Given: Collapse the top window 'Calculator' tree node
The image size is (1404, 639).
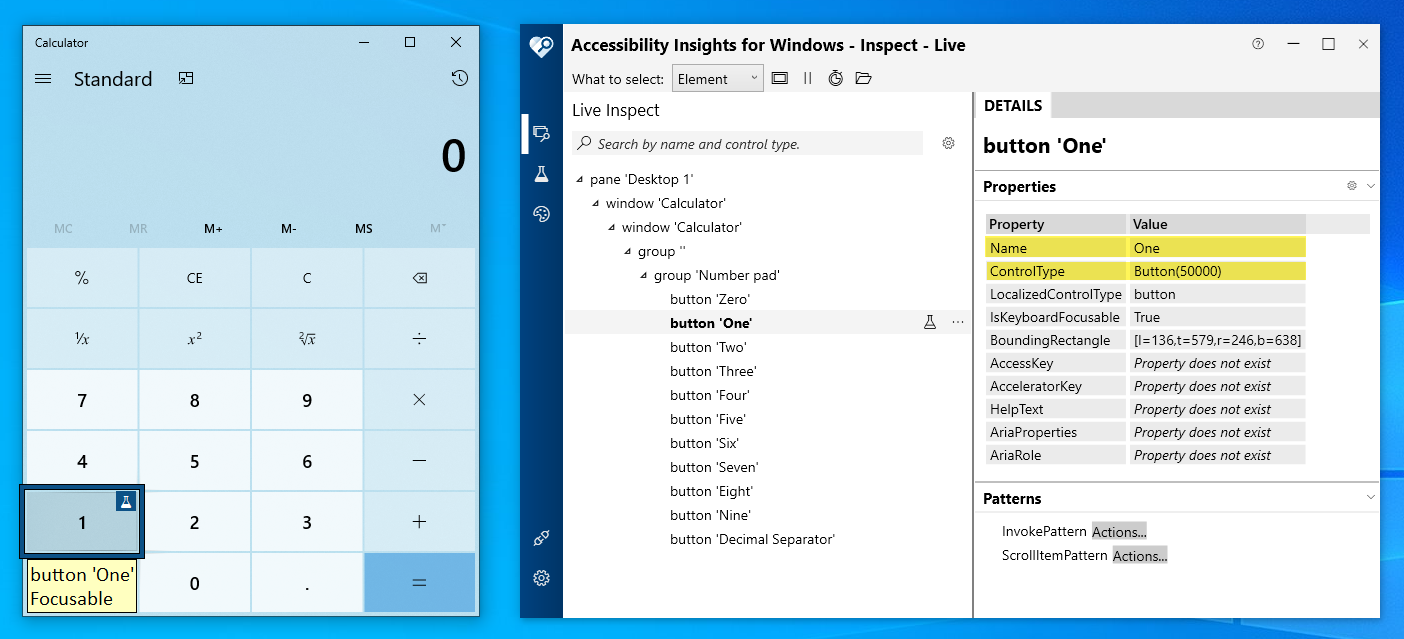Looking at the screenshot, I should point(596,204).
